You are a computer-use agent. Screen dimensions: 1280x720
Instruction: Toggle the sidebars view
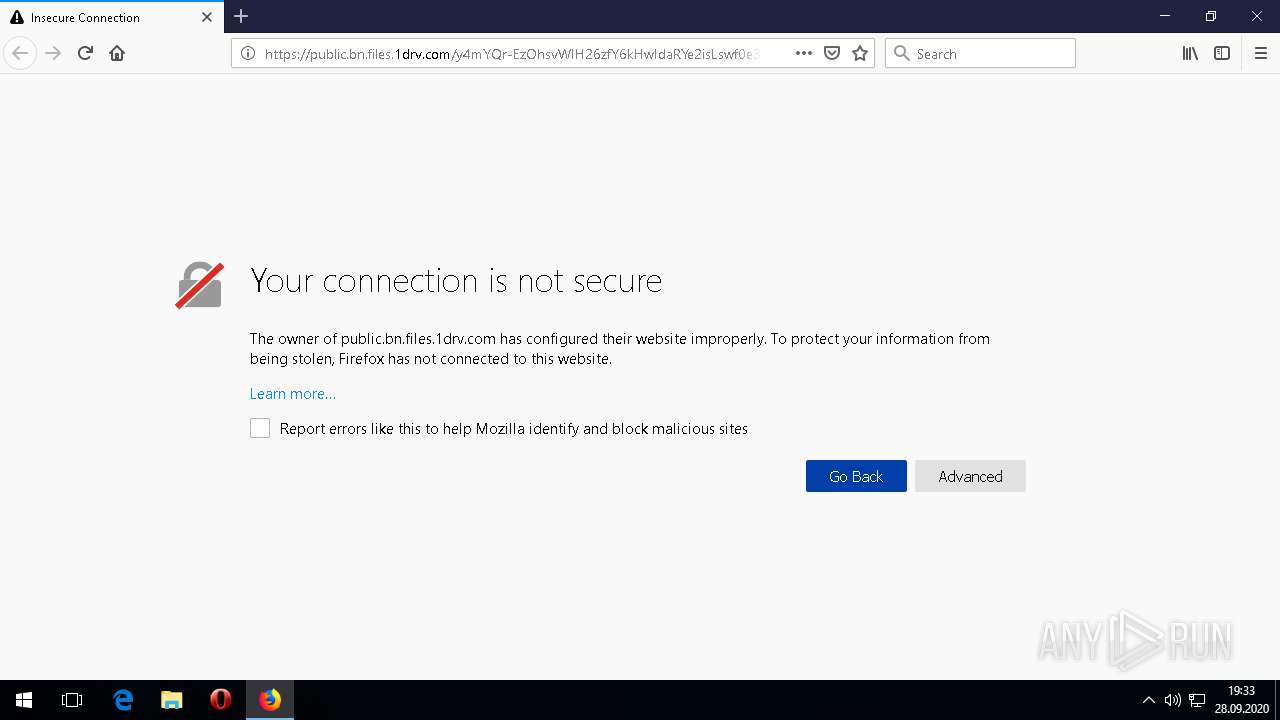[1222, 53]
